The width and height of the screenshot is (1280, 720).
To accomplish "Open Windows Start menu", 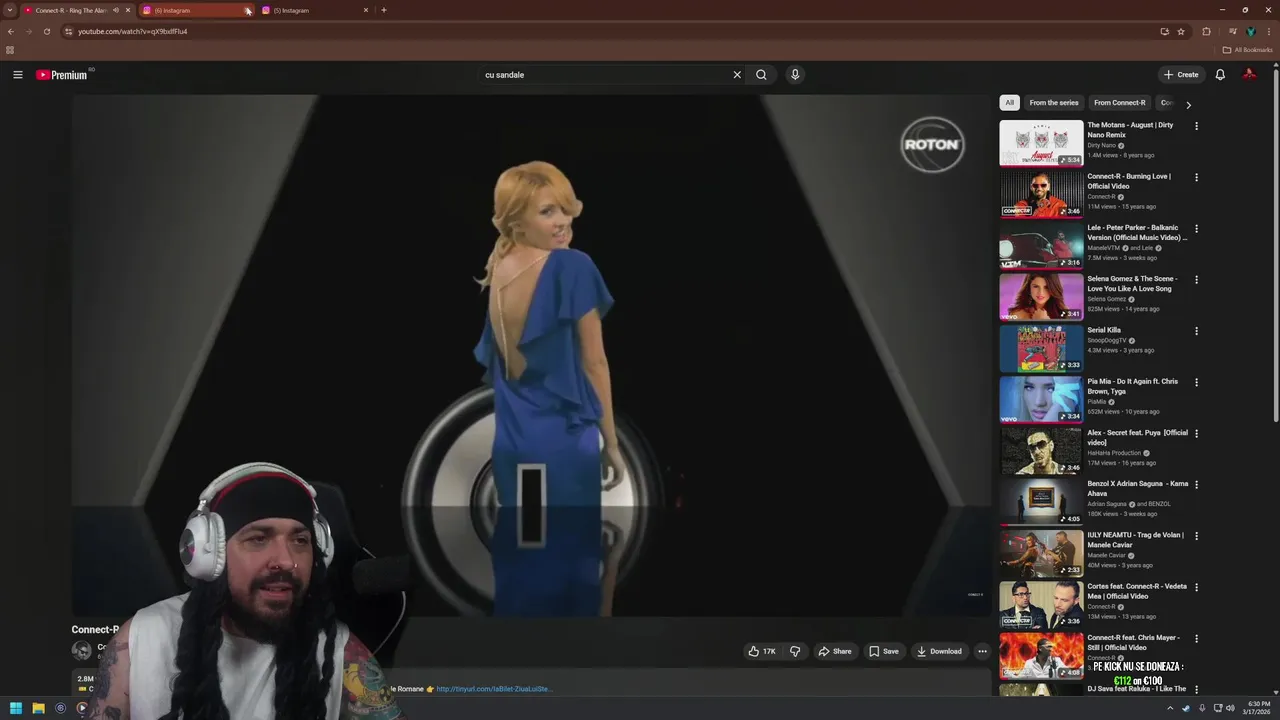I will pos(16,708).
